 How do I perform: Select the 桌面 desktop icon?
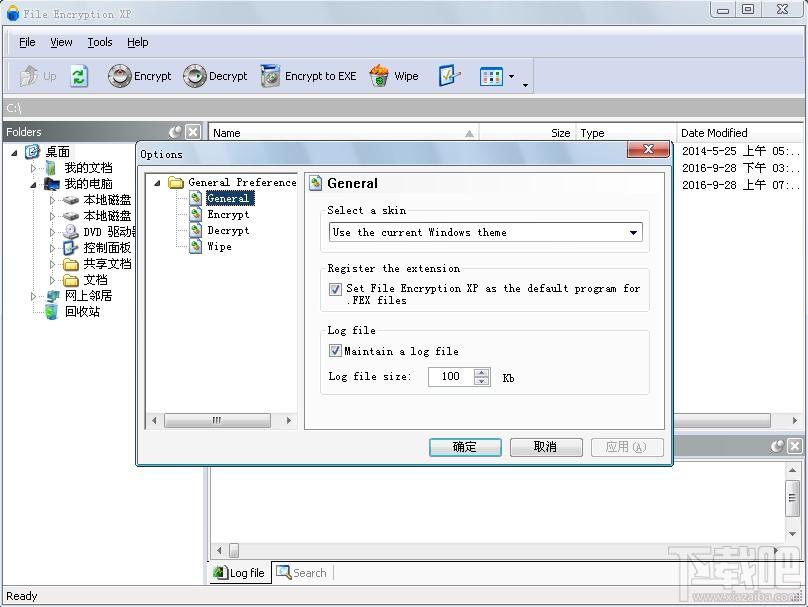pyautogui.click(x=32, y=151)
